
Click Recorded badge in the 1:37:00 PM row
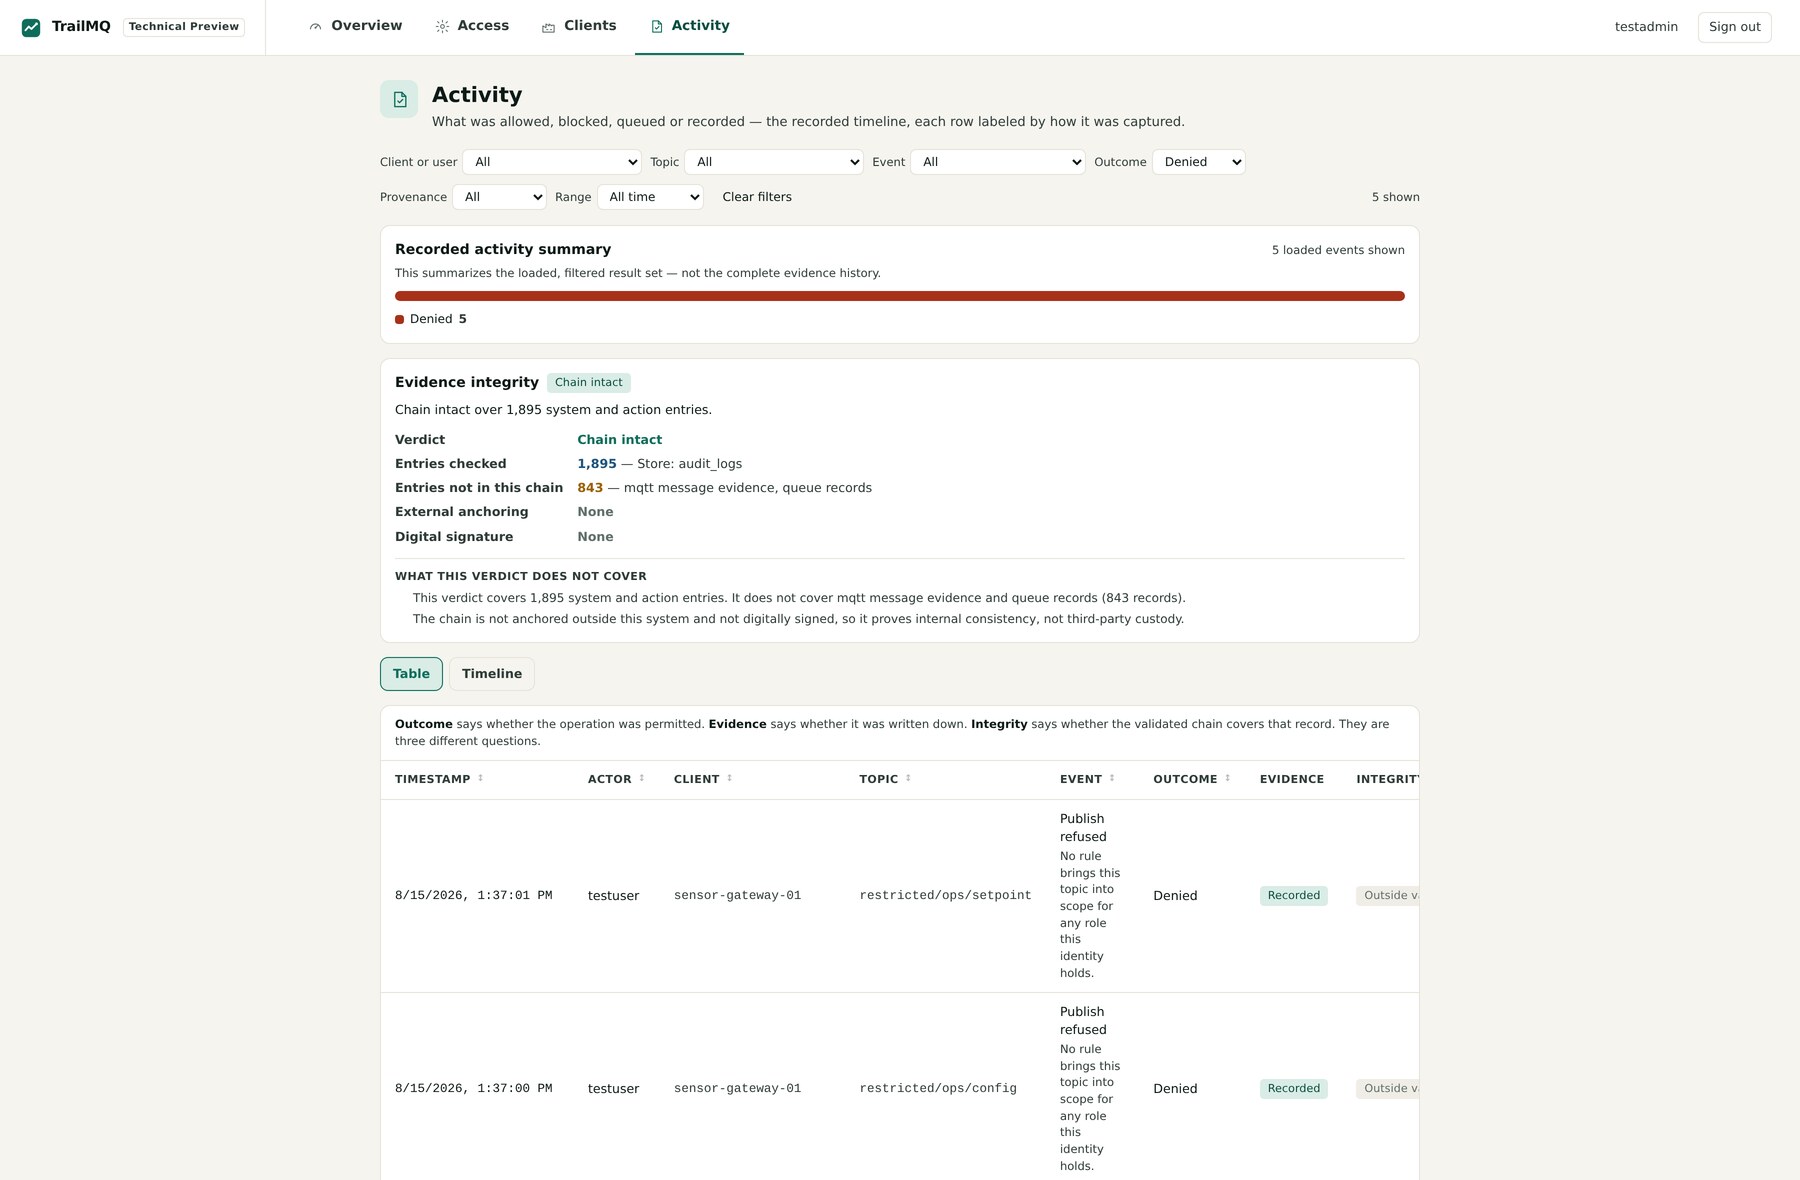coord(1293,1089)
